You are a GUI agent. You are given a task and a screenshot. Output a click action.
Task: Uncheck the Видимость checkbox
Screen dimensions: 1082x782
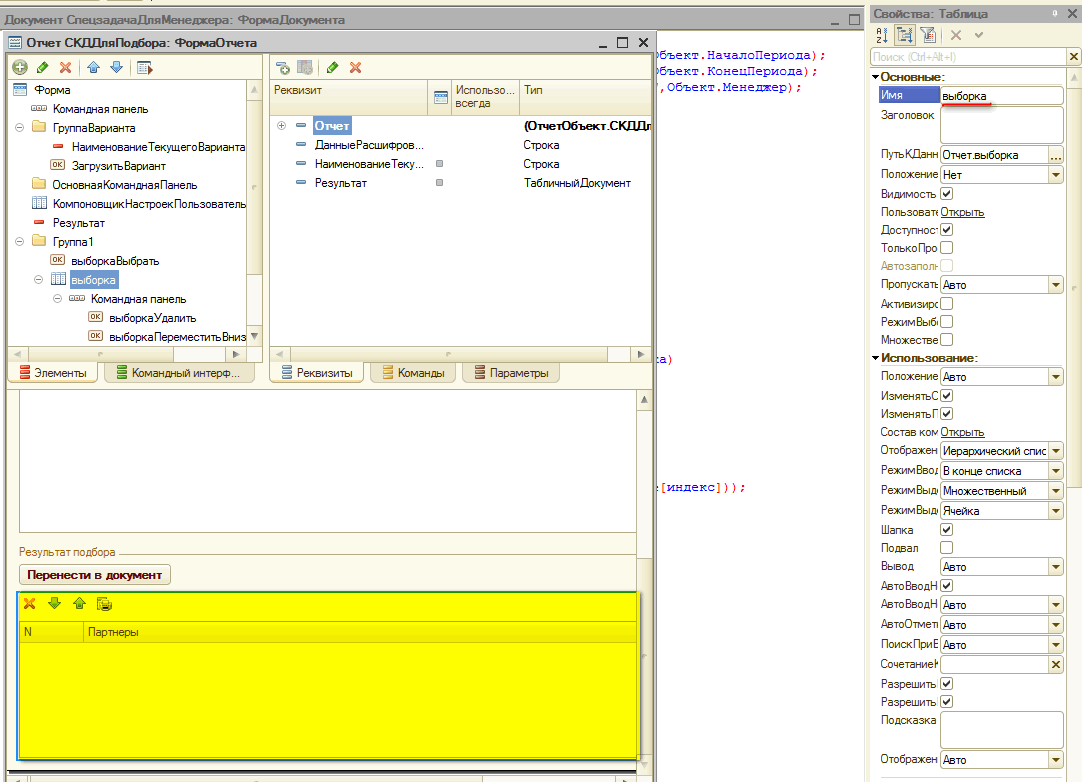pyautogui.click(x=946, y=193)
